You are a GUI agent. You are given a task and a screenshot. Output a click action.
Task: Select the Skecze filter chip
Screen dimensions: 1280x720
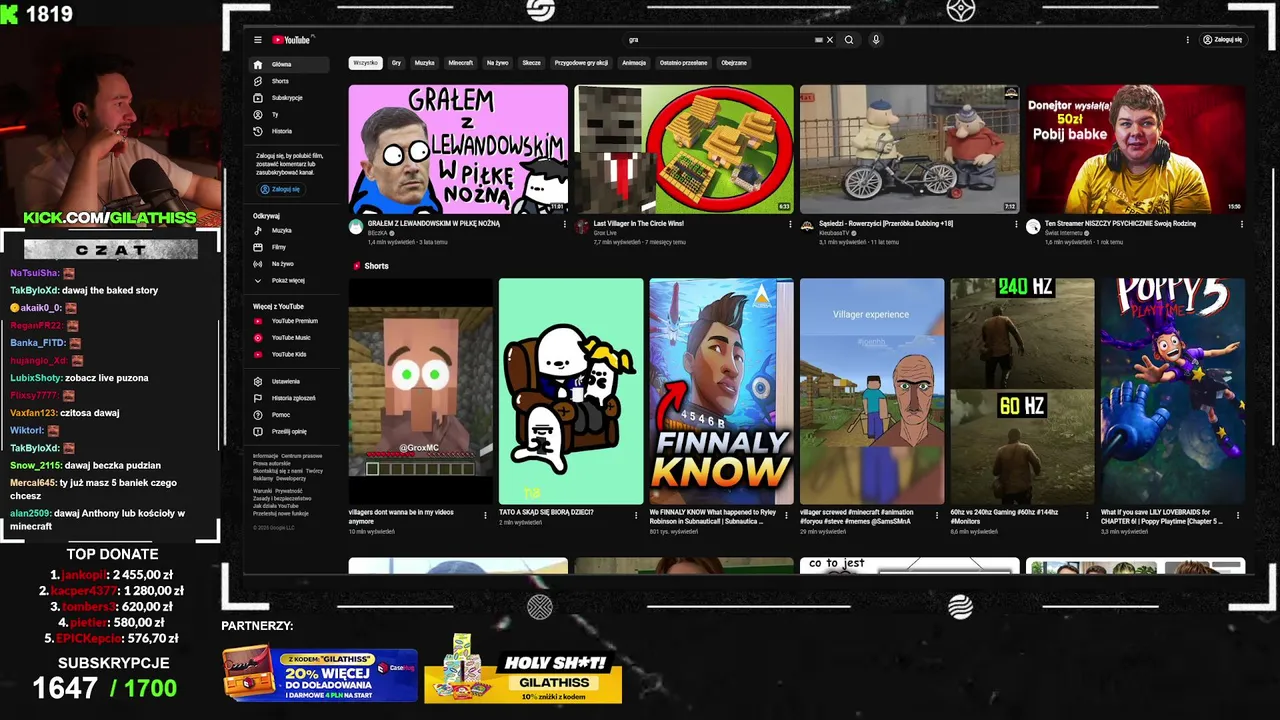point(532,63)
